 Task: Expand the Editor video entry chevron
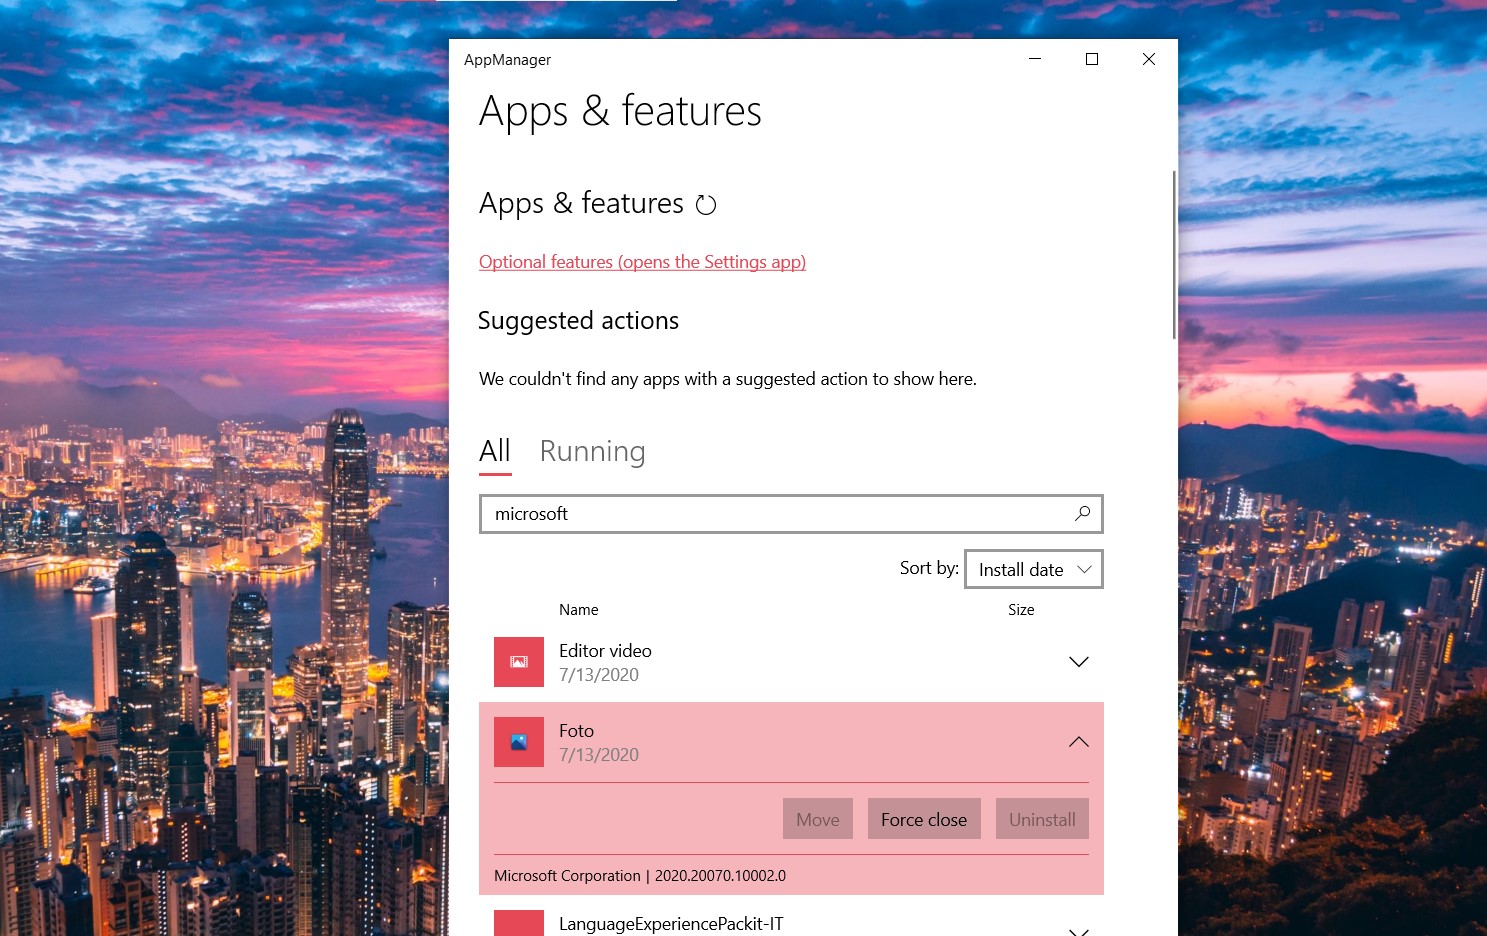click(1078, 662)
